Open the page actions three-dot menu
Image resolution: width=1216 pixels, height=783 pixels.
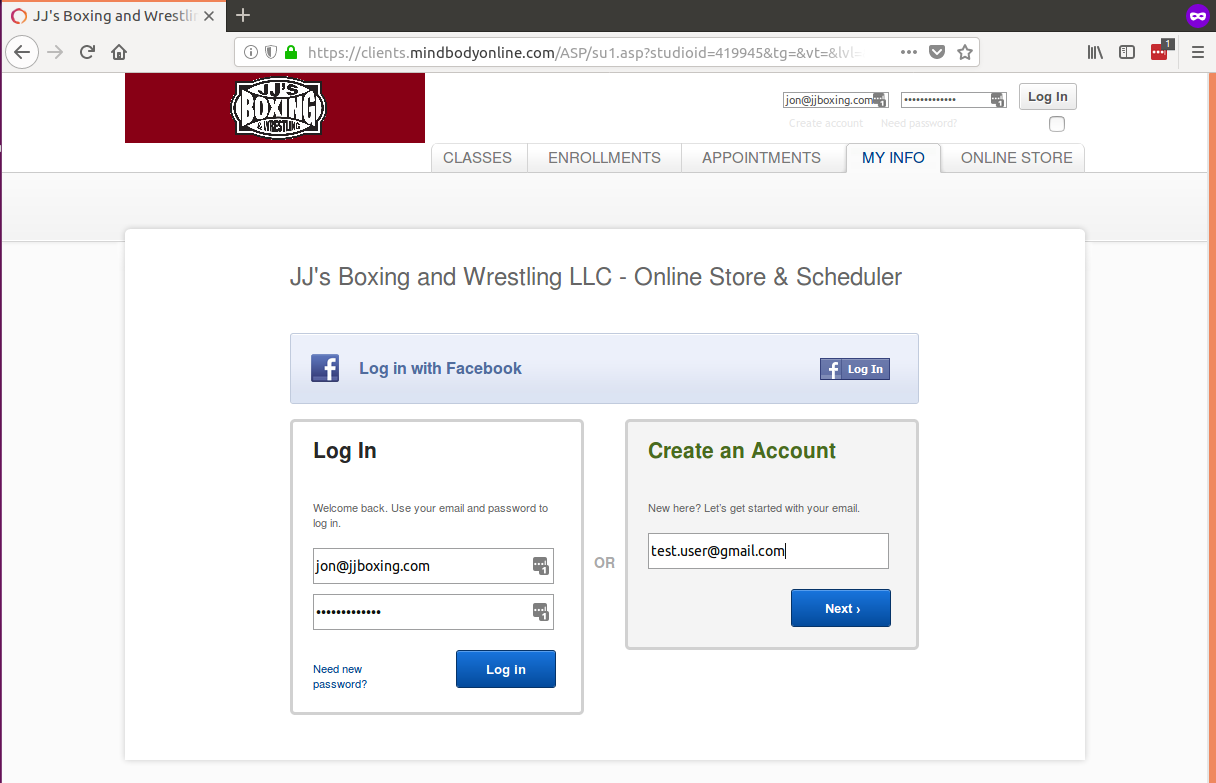coord(908,52)
